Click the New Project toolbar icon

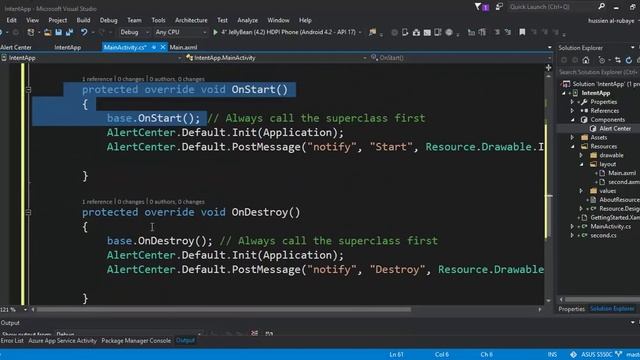(31, 32)
